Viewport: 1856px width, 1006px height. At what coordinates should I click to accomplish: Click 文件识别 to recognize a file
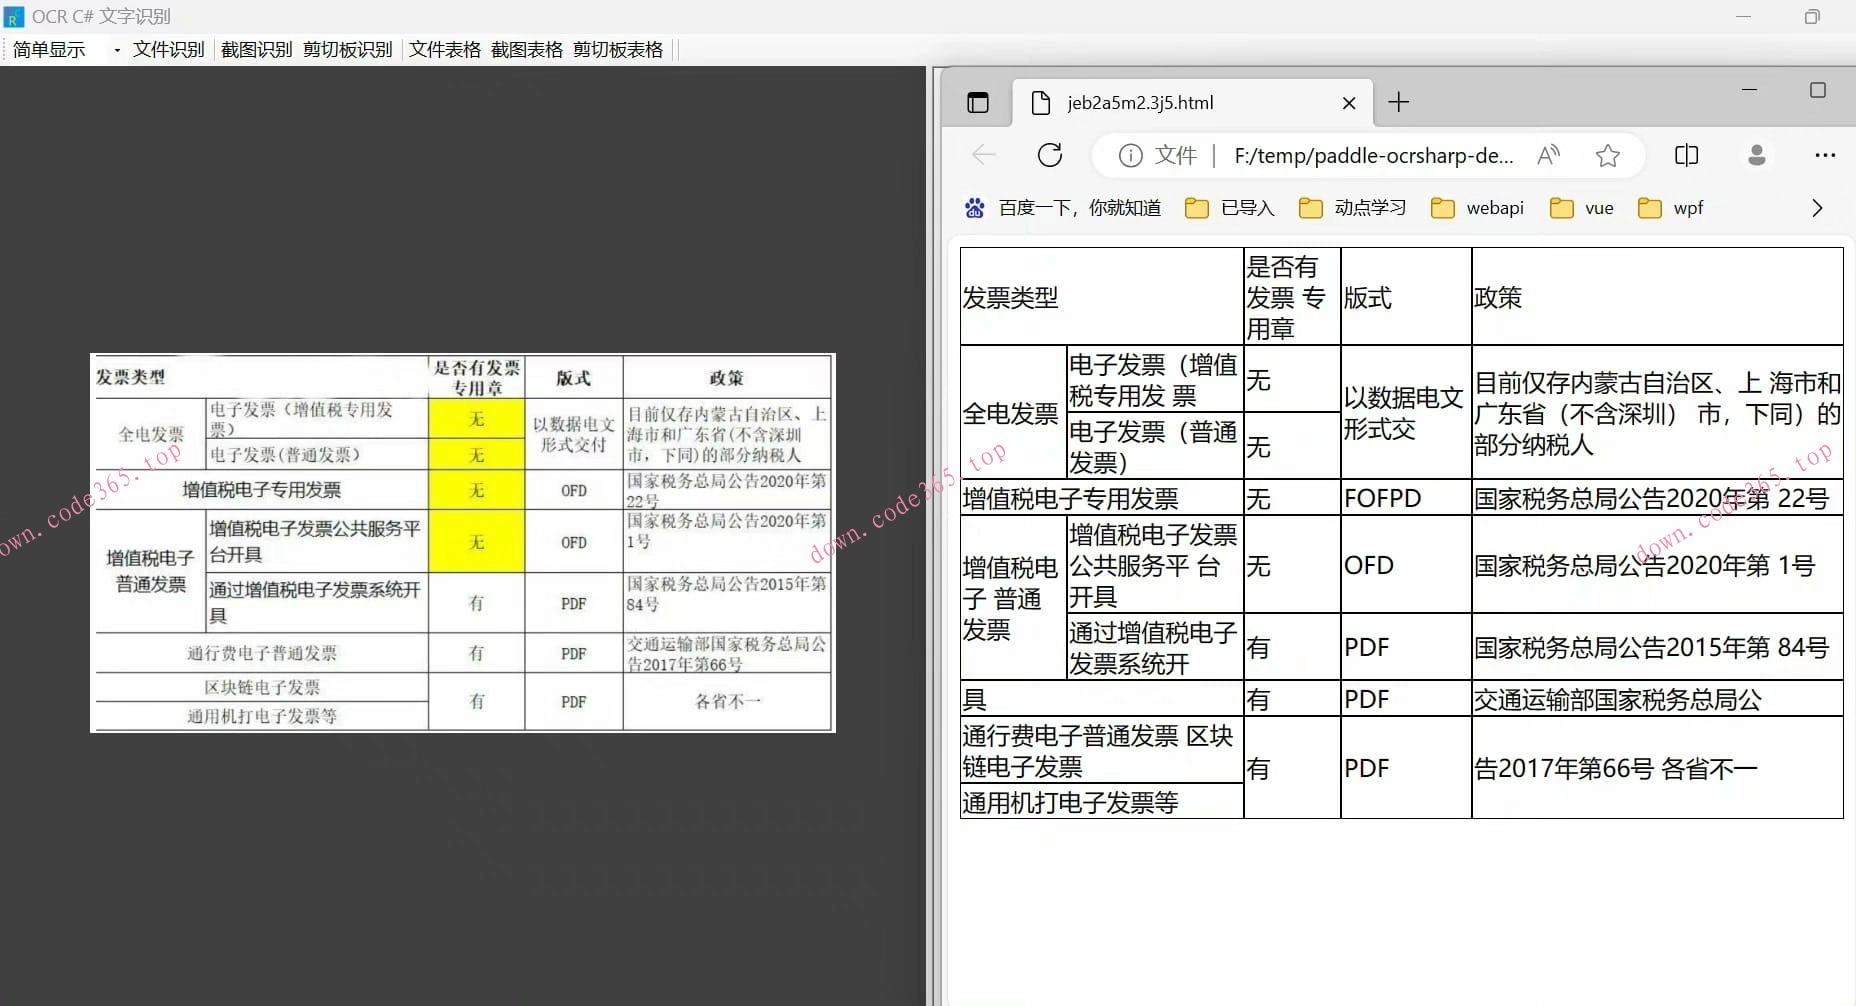[x=167, y=49]
